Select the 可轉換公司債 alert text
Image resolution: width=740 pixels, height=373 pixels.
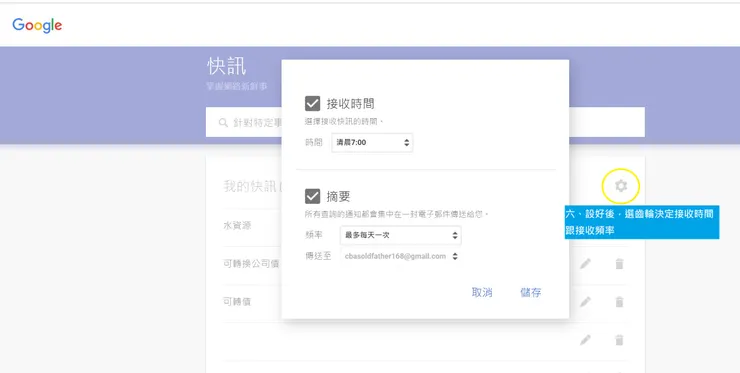point(251,263)
